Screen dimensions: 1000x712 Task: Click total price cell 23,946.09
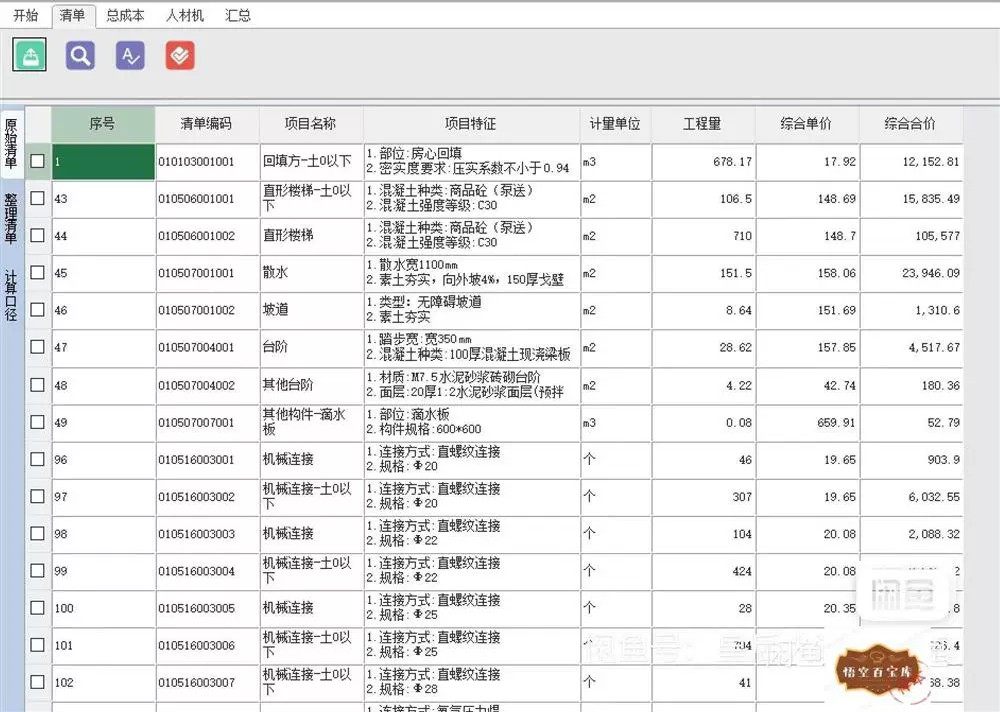(x=911, y=273)
